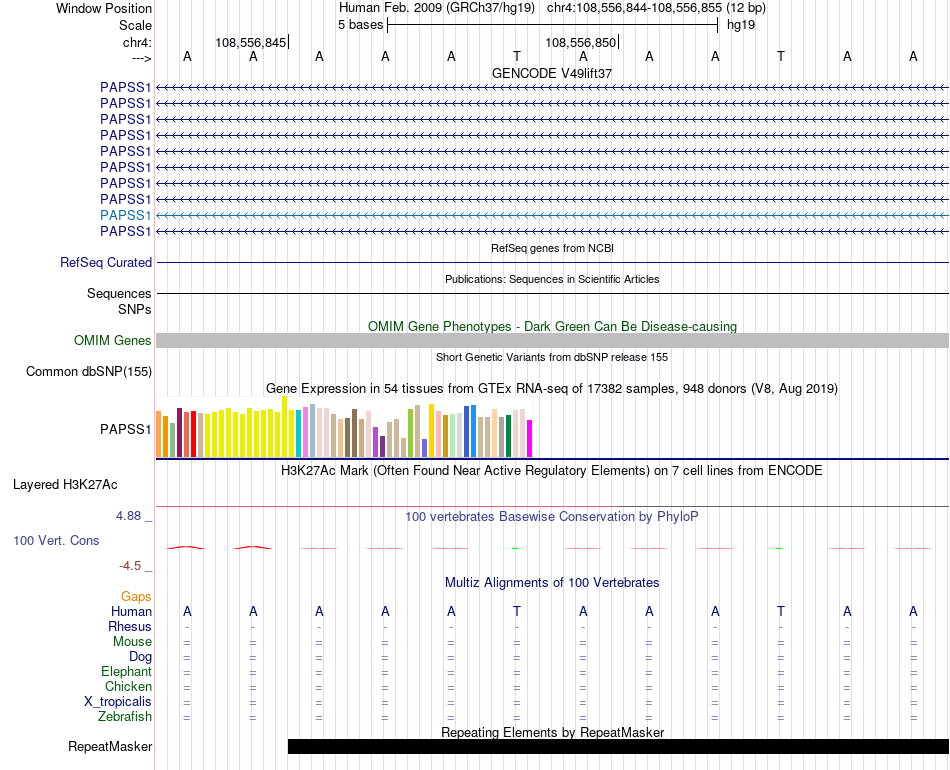Click the chr4:108,556,844-108,556,855 (12 bp) range text
Viewport: 950px width, 770px height.
[656, 8]
